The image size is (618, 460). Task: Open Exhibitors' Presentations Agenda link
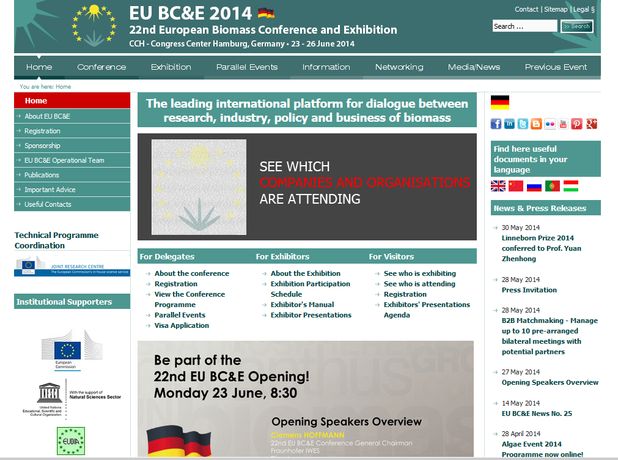tap(427, 310)
